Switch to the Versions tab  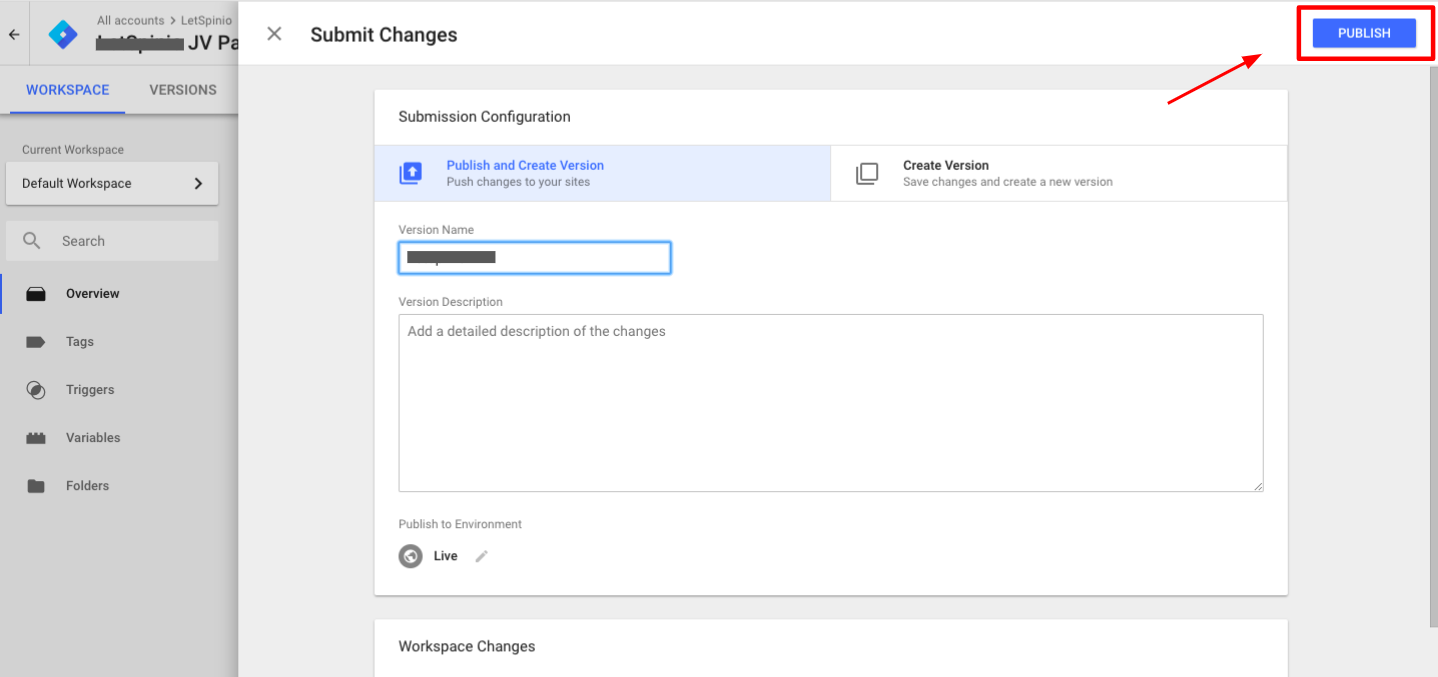183,90
